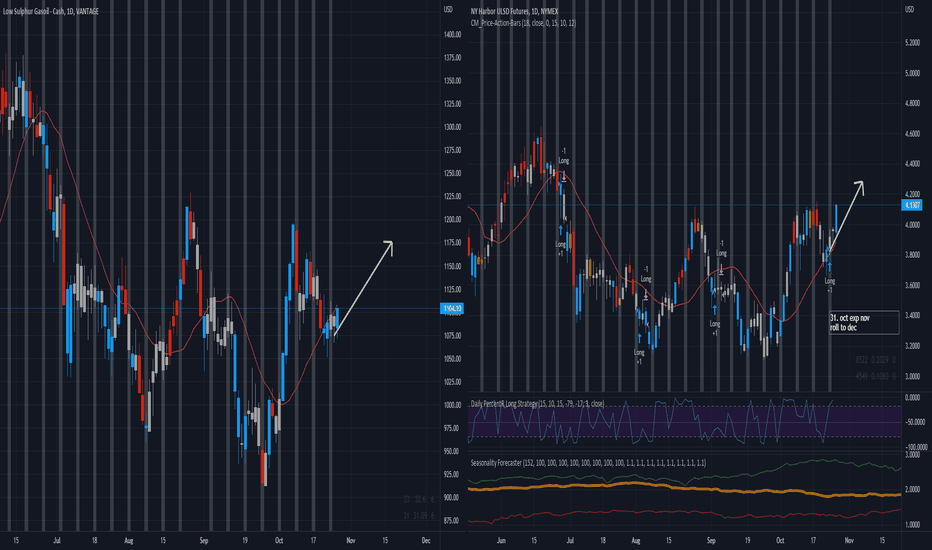Click the Dec label on the Gasoil time axis
The height and width of the screenshot is (550, 932).
[426, 540]
